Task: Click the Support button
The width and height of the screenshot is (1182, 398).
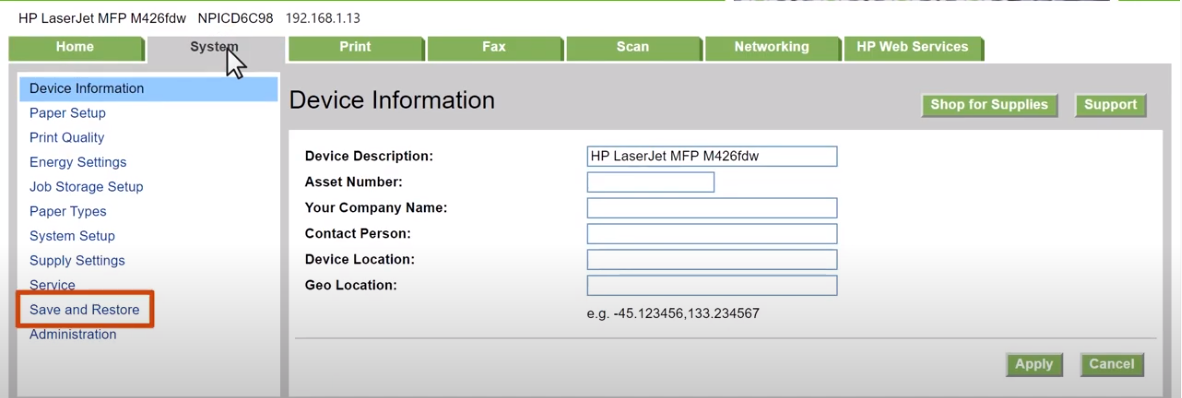Action: (x=1110, y=106)
